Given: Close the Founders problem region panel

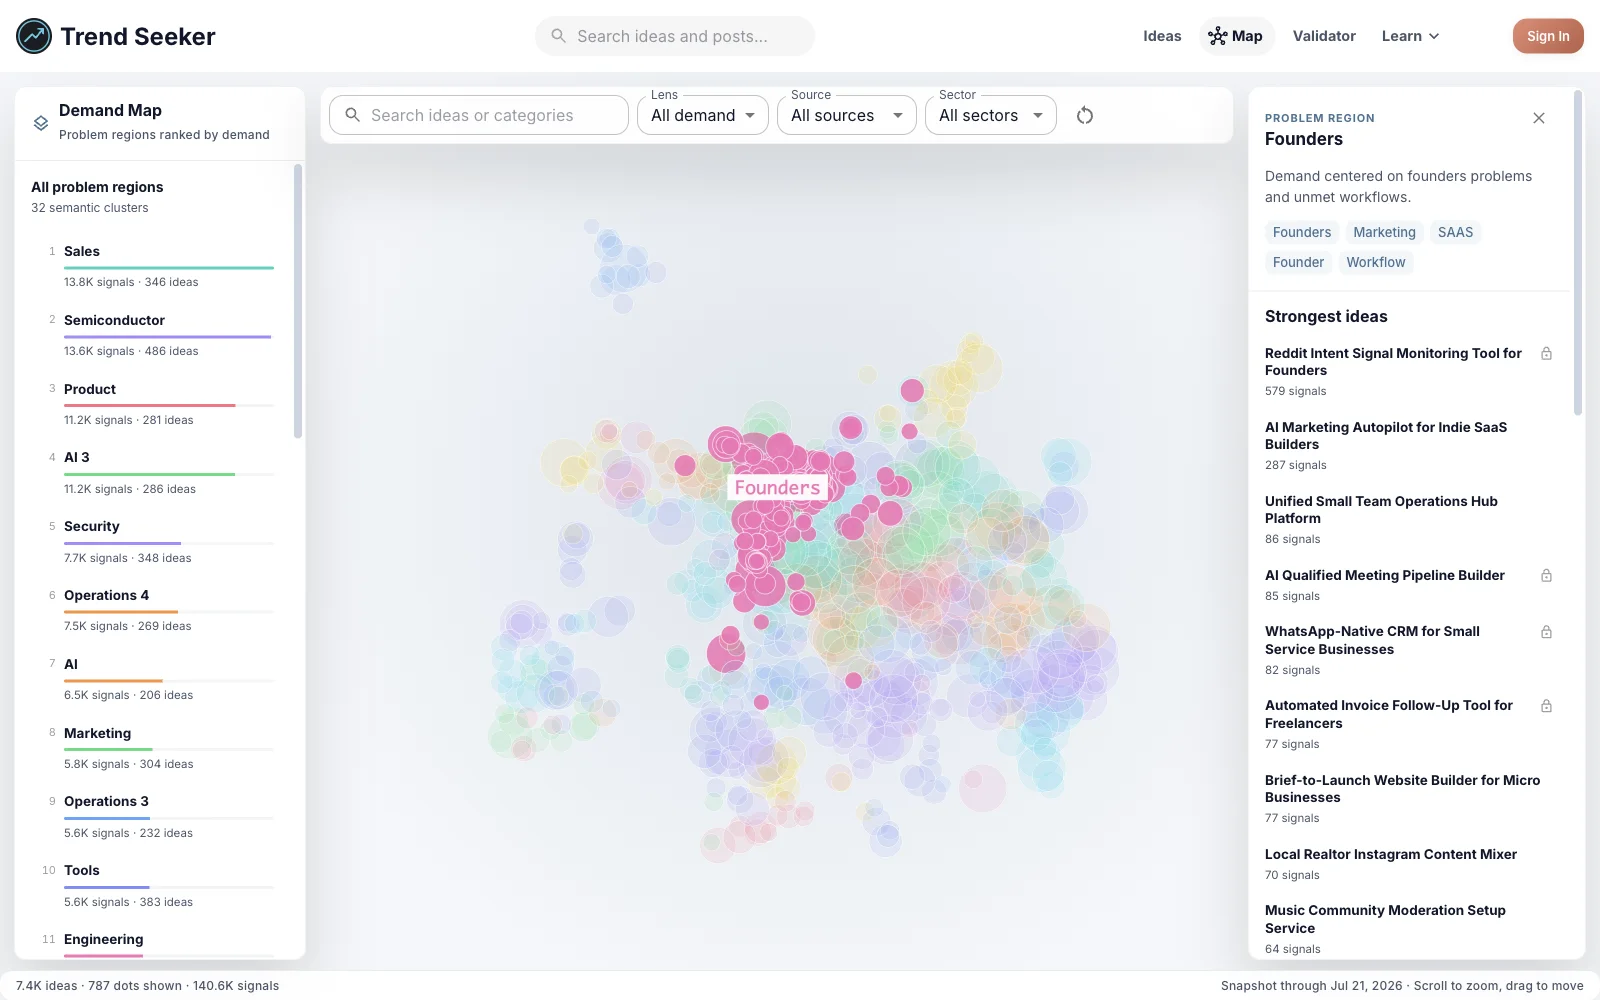Looking at the screenshot, I should tap(1539, 118).
